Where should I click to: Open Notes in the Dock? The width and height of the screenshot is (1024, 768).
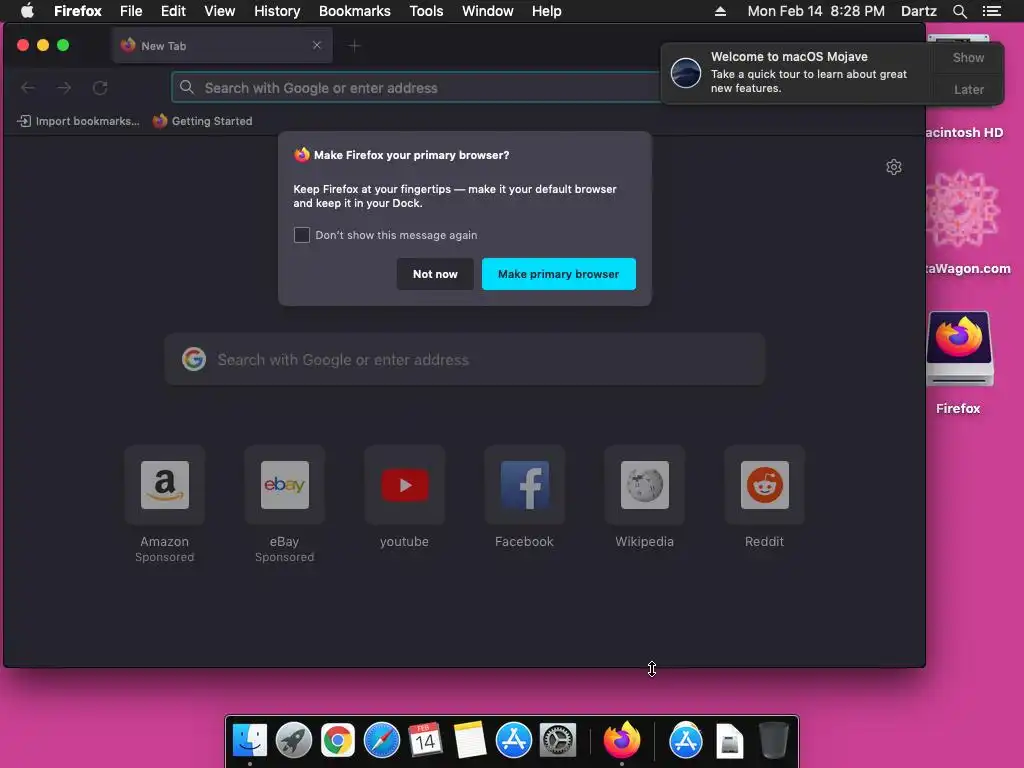[470, 741]
